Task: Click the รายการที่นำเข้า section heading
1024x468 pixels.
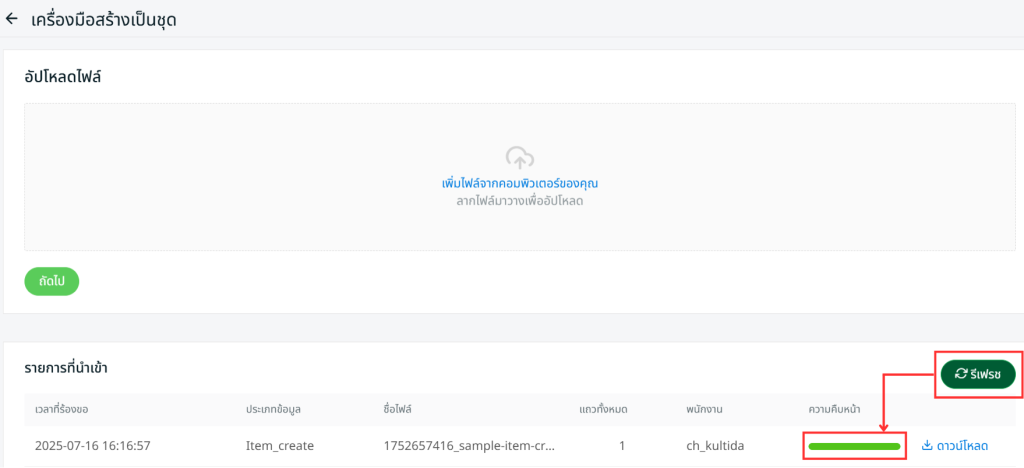Action: pos(66,368)
